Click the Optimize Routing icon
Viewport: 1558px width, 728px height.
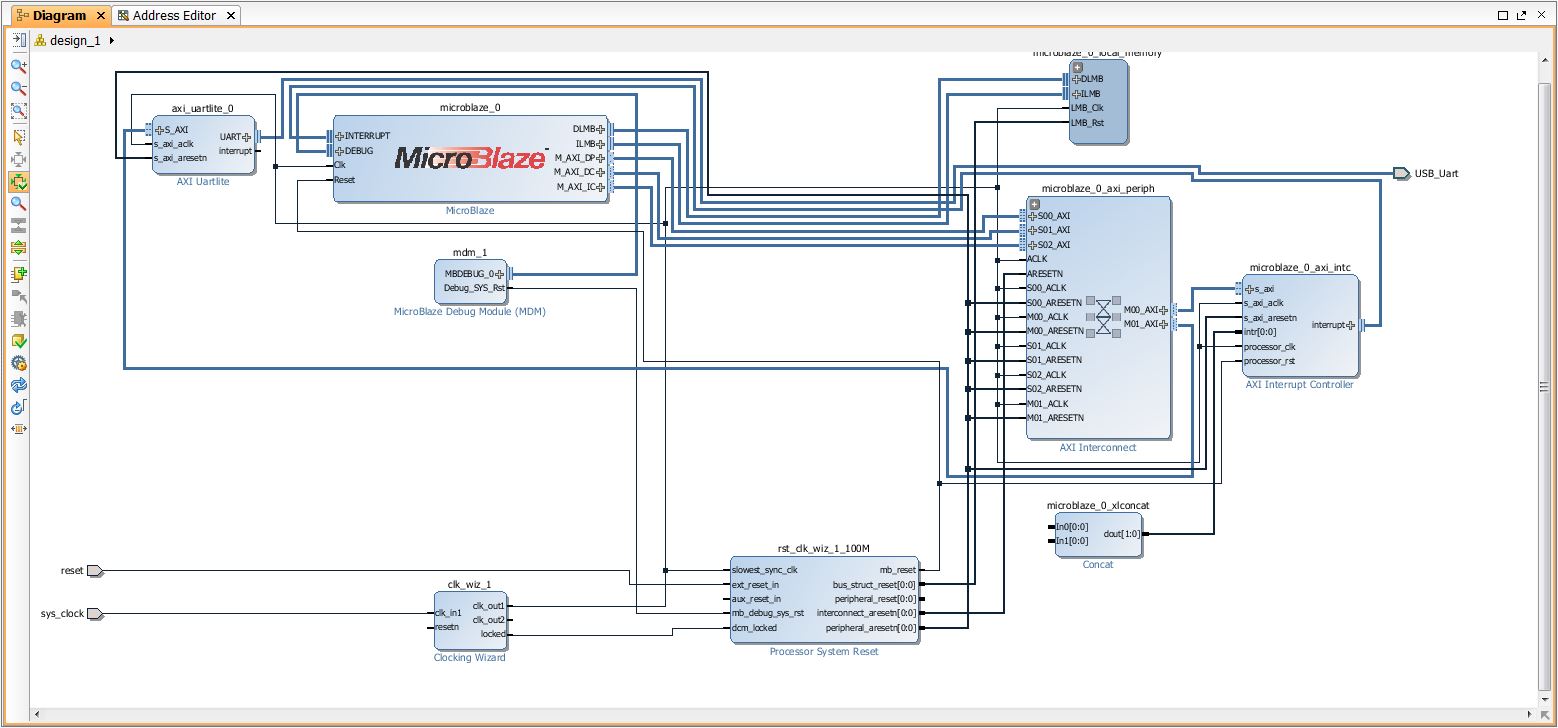tap(18, 407)
